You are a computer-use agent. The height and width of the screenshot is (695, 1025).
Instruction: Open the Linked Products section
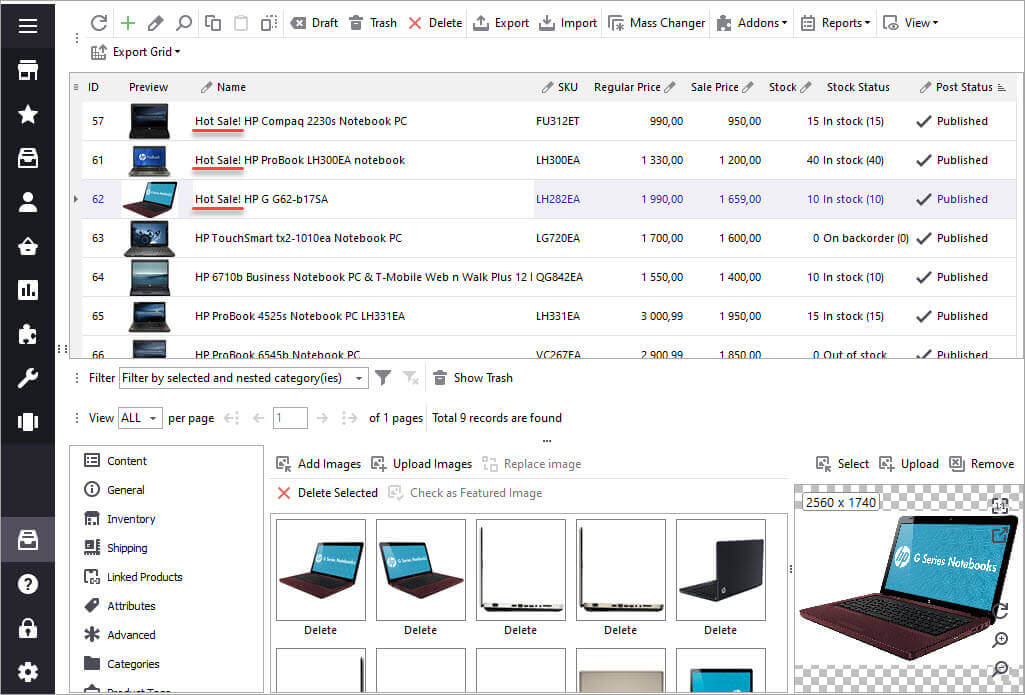(144, 577)
